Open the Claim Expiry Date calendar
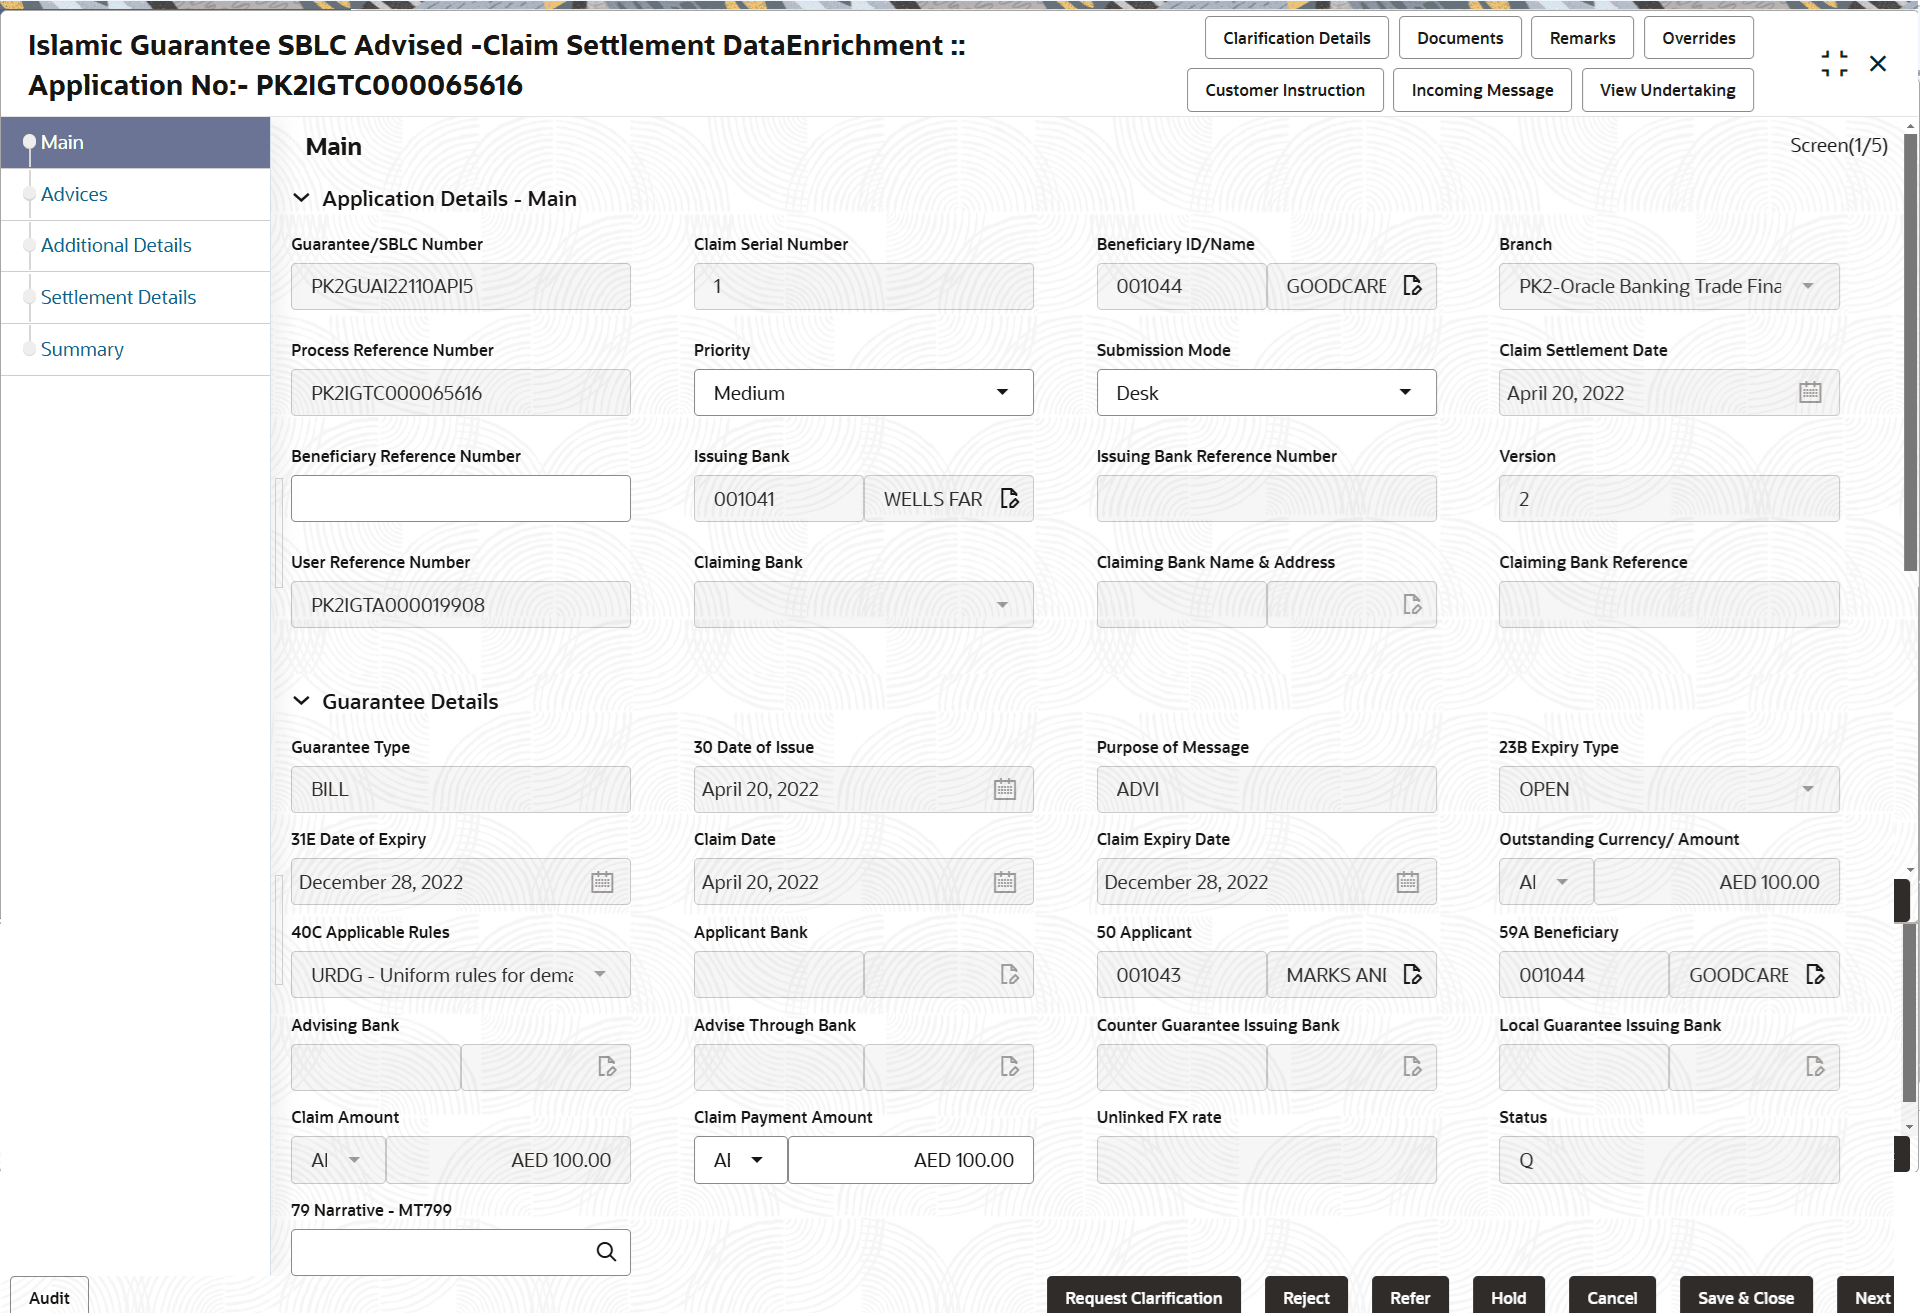 (1408, 882)
